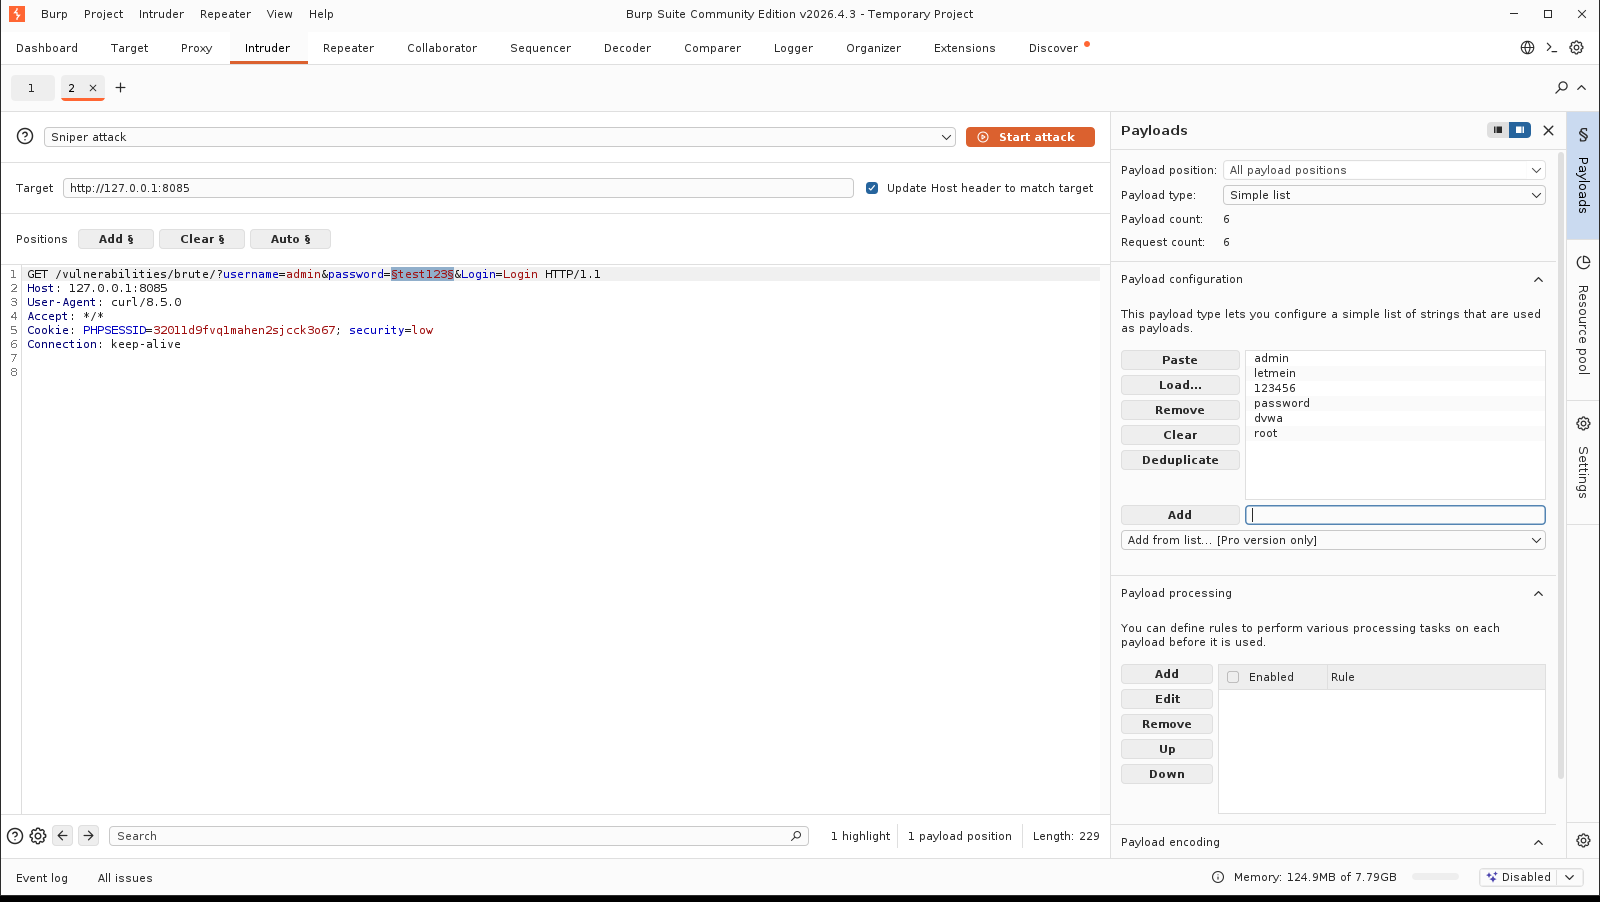Close Intruder tab 2 with its x icon

click(93, 88)
